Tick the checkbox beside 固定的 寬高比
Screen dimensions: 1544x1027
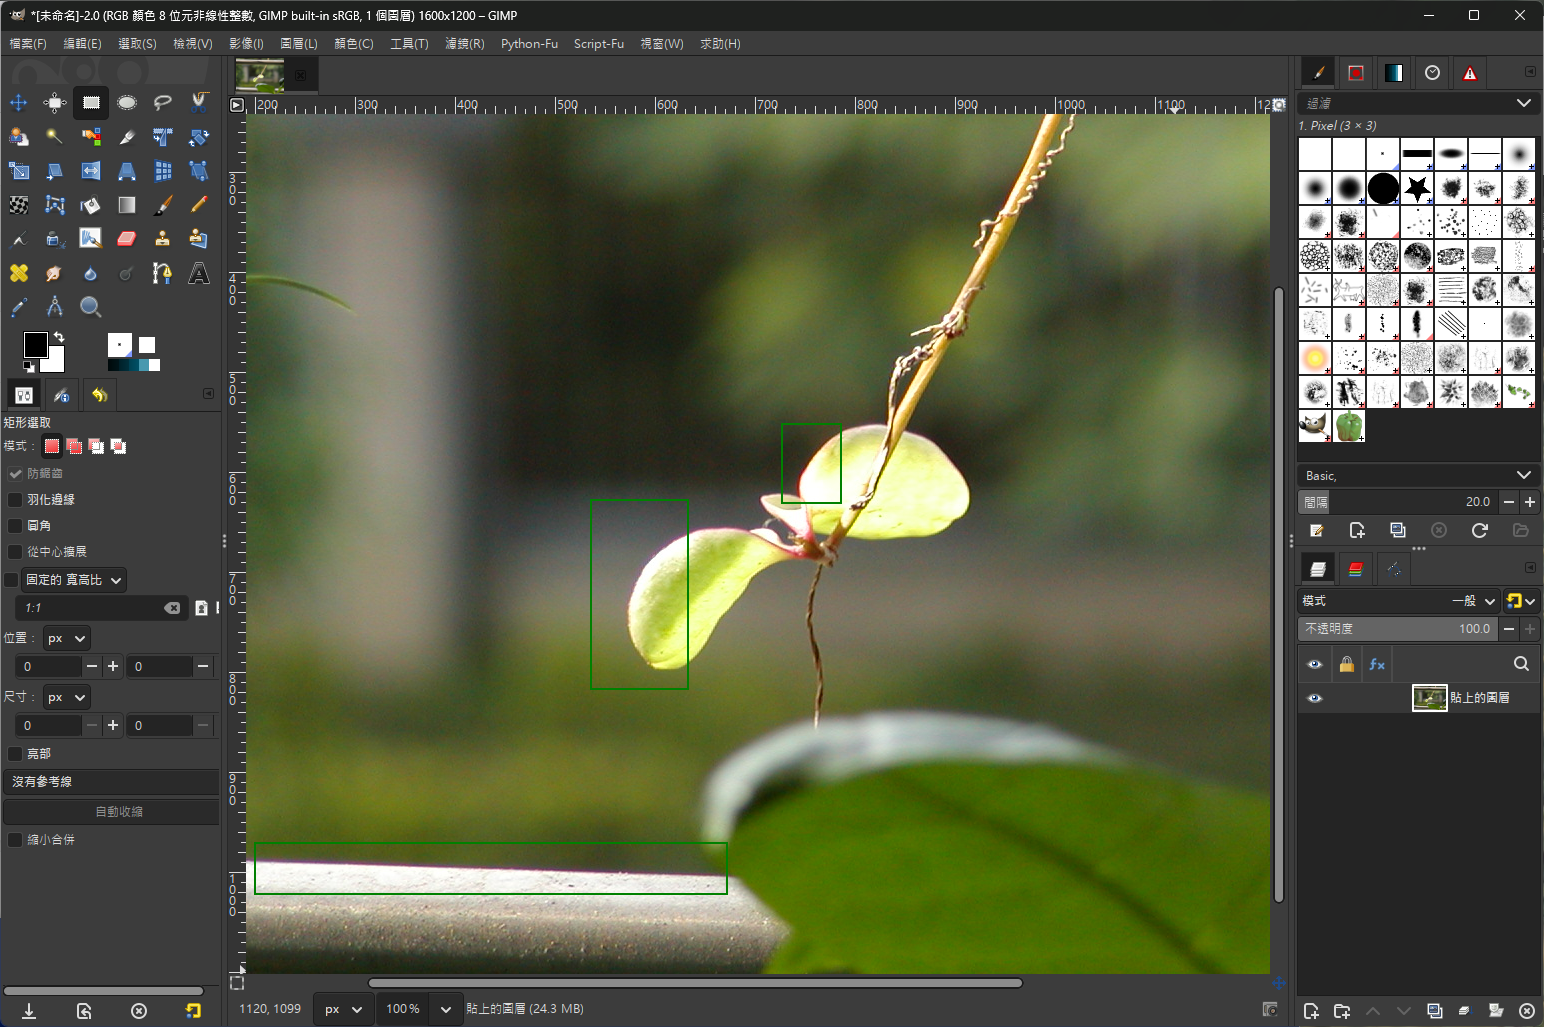12,579
